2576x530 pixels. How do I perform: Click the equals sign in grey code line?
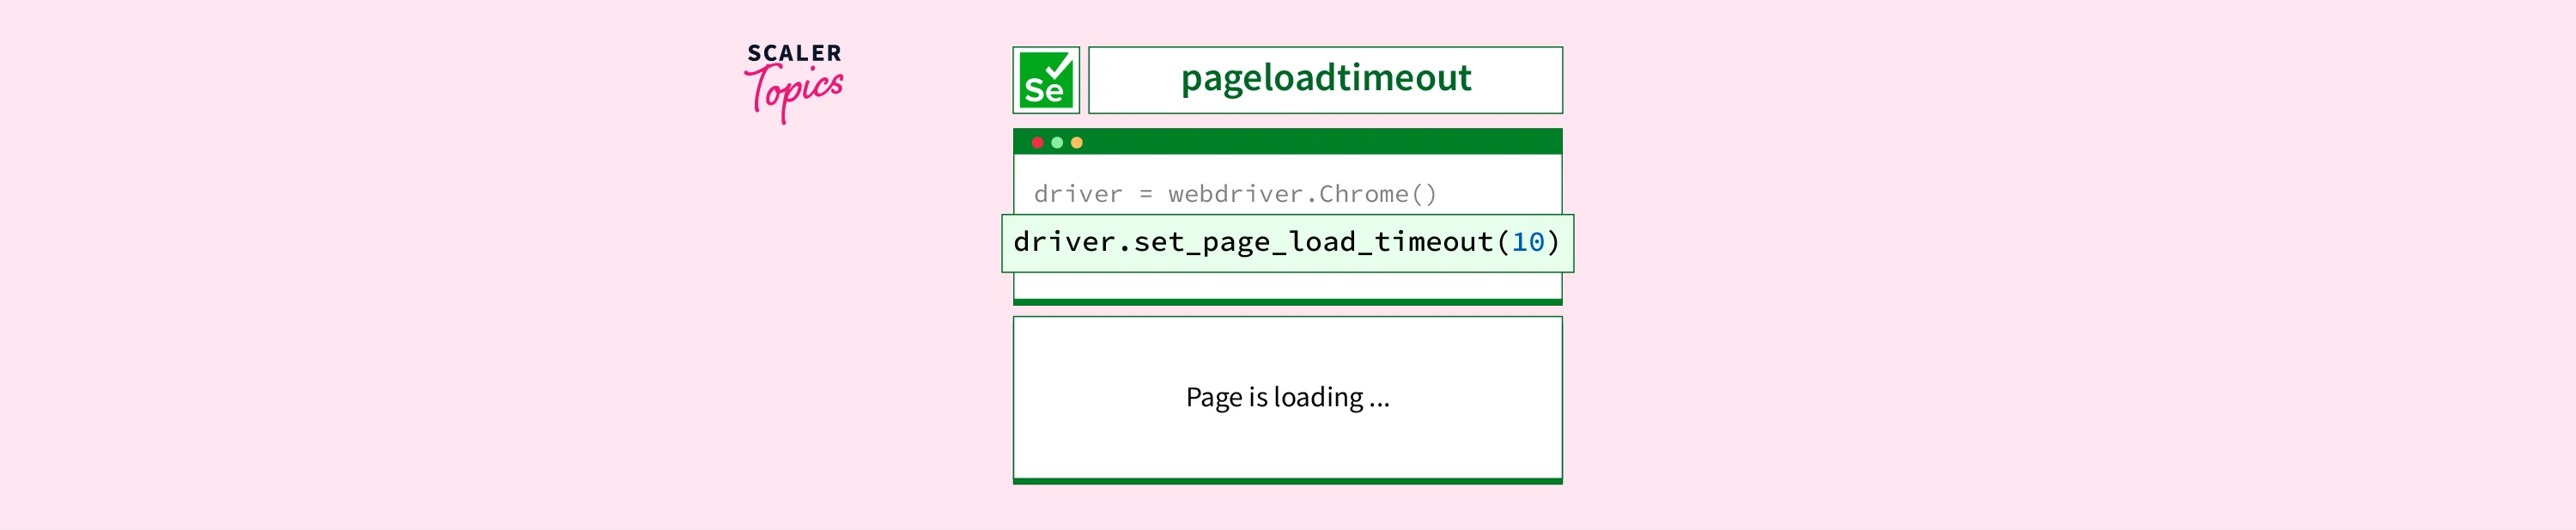(1146, 194)
